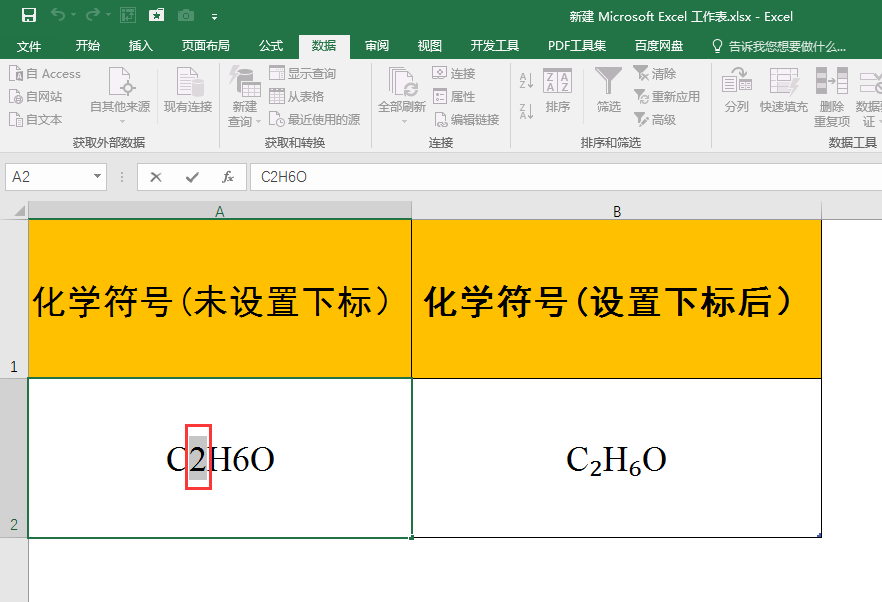Click the 全部刷新 button
This screenshot has width=882, height=602.
click(402, 96)
